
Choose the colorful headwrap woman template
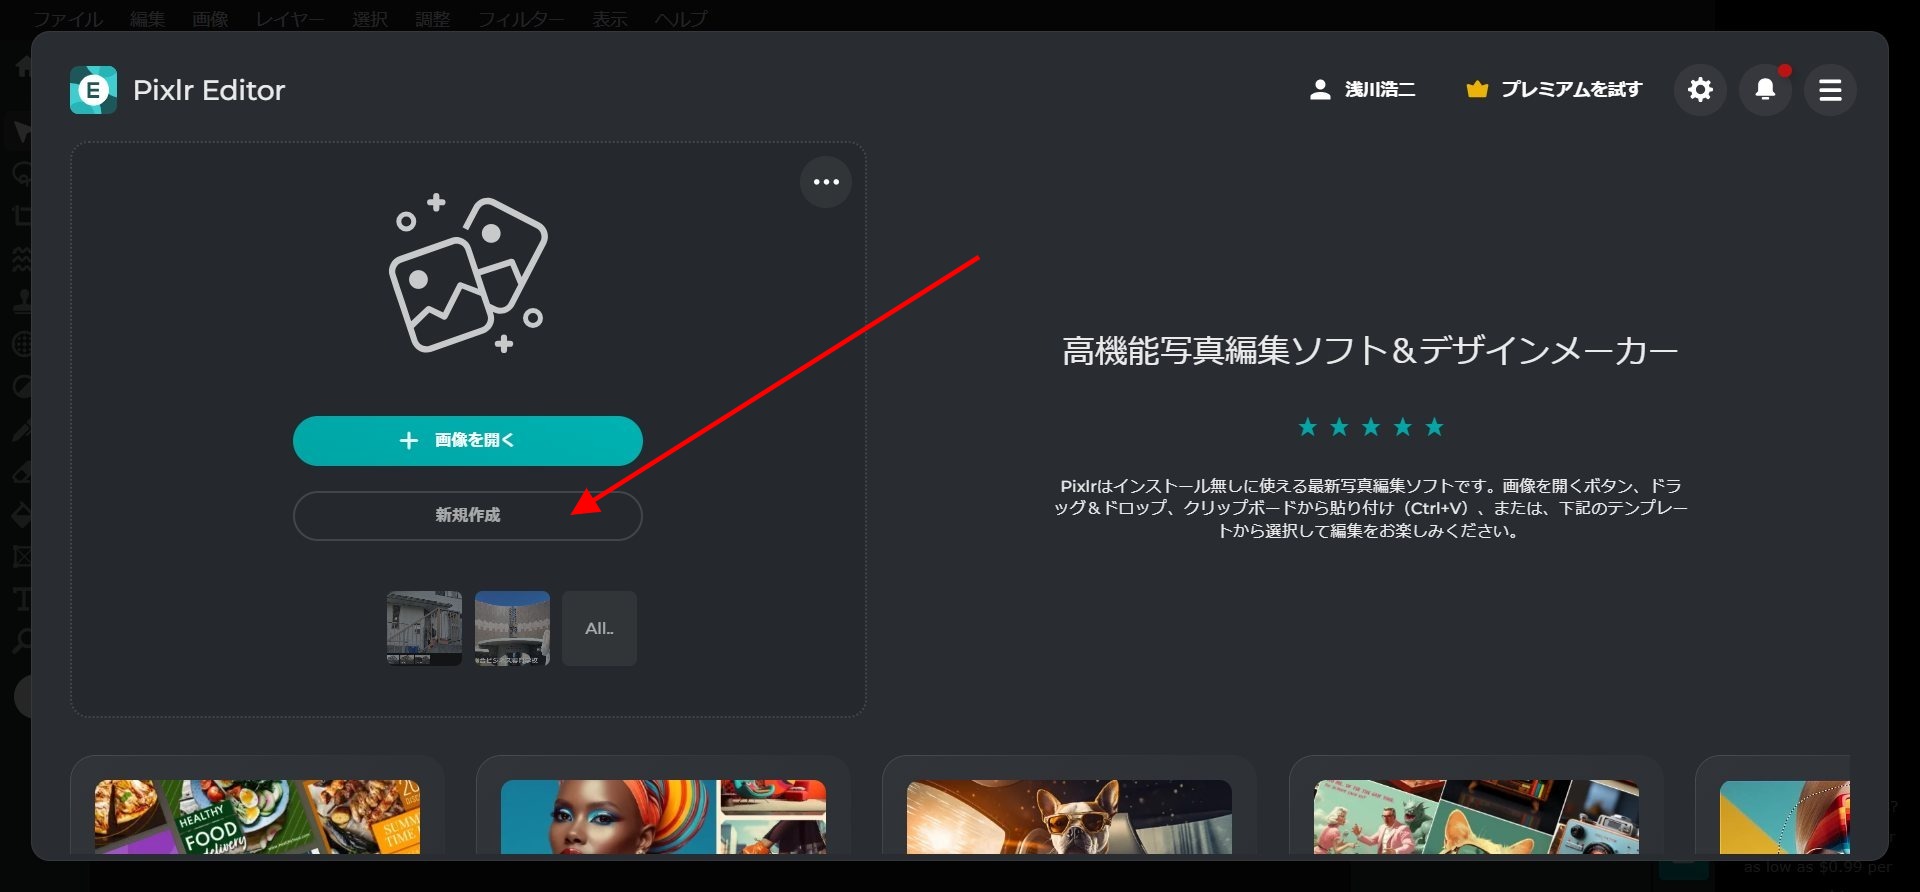pos(663,816)
